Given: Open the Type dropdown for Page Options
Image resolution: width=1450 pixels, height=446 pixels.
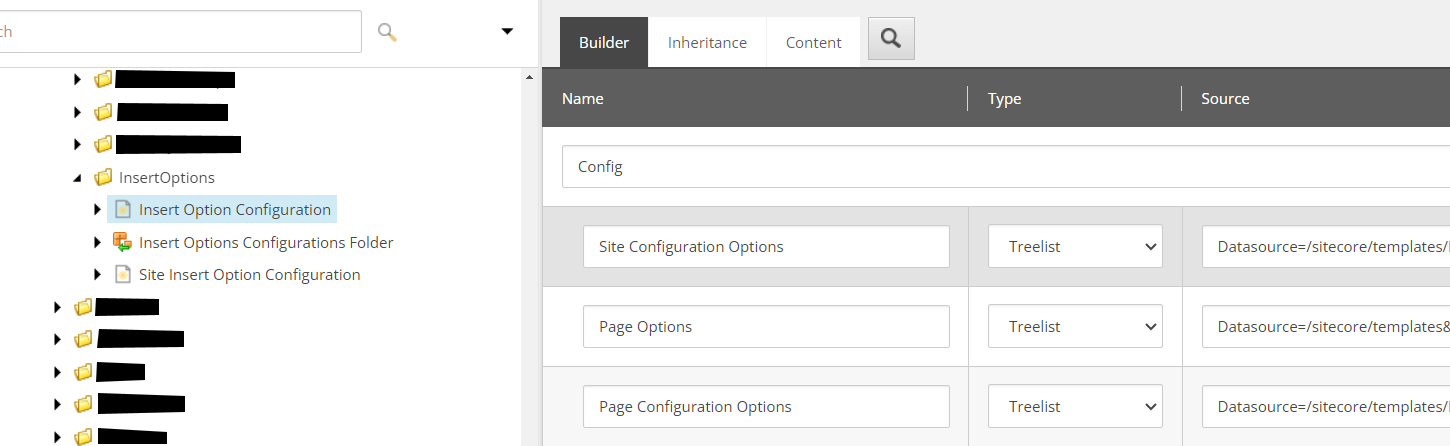Looking at the screenshot, I should (1075, 326).
